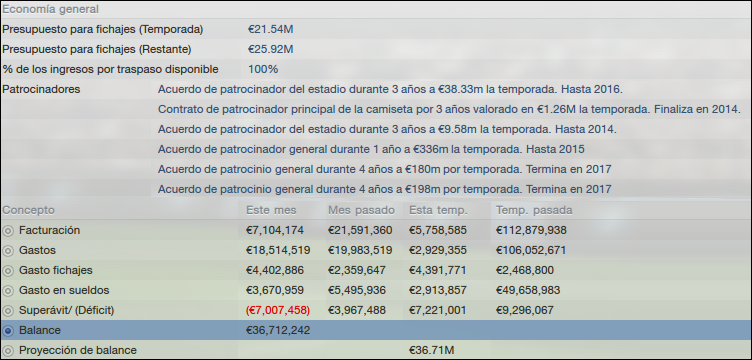Open the €180m general sponsorship agreement
The image size is (752, 360).
tap(385, 170)
